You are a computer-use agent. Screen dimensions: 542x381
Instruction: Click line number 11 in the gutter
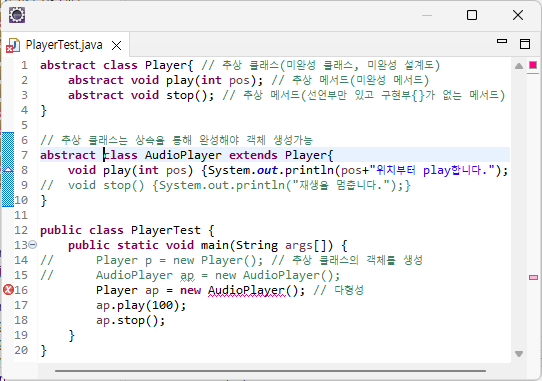[21, 215]
